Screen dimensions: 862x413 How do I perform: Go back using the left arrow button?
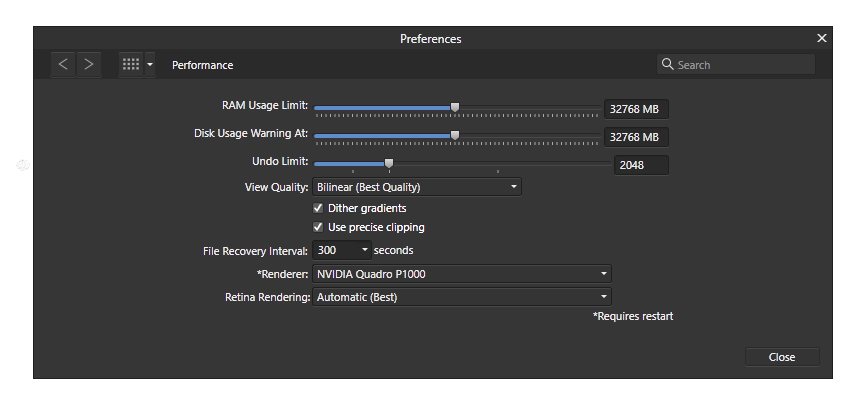[63, 65]
